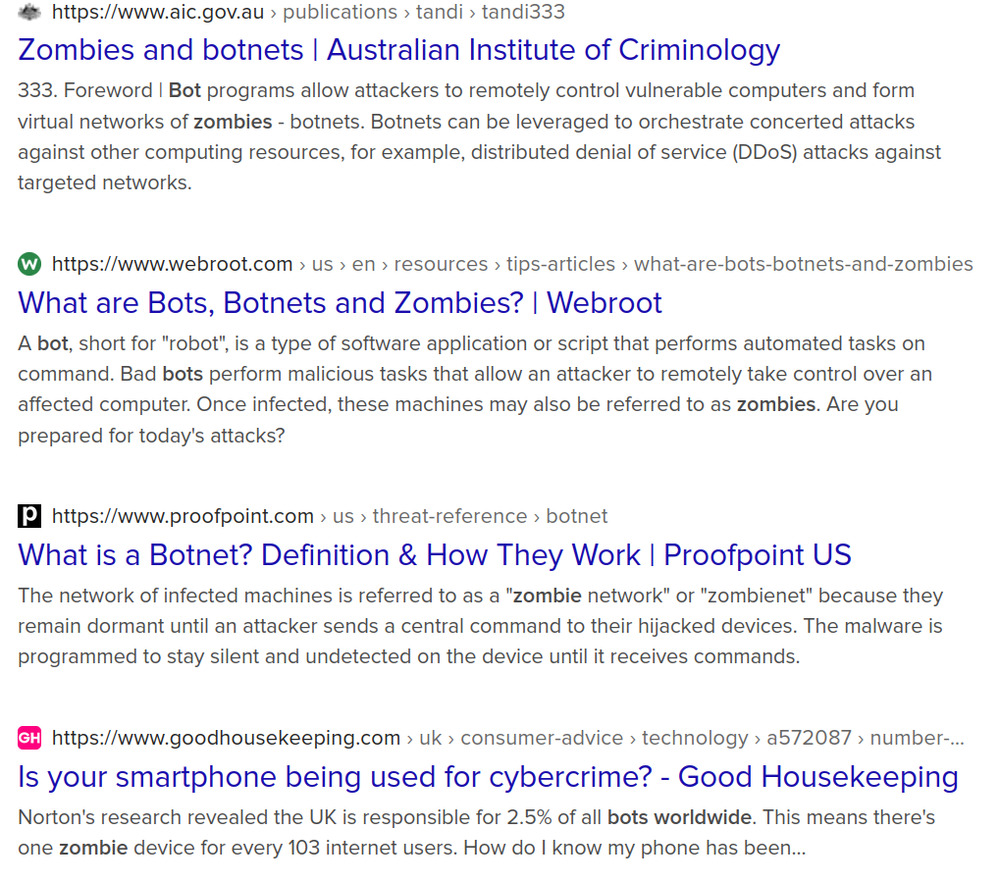Image resolution: width=1000 pixels, height=882 pixels.
Task: Click the snippet describing the "zombienet"
Action: coord(480,626)
